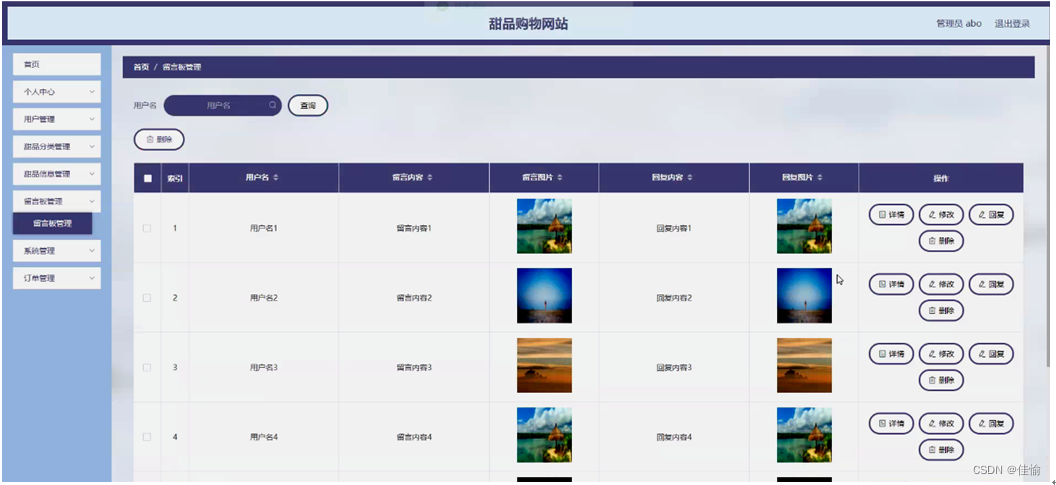Select 留言板管理 submenu item
The image size is (1056, 485).
coord(52,224)
